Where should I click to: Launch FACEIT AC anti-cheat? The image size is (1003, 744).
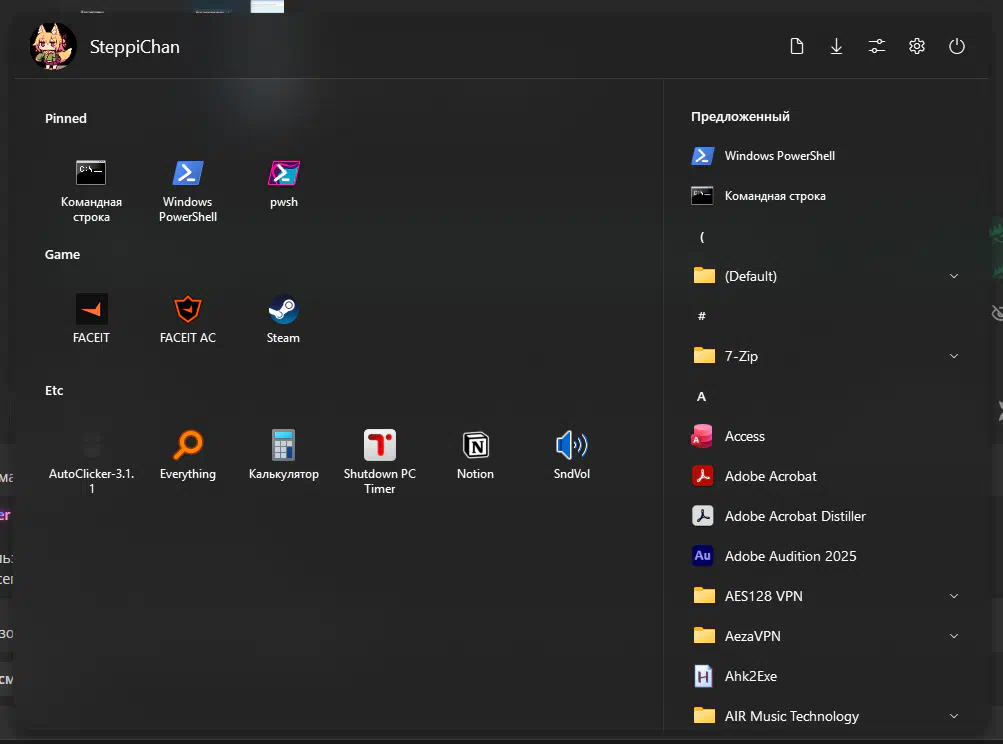coord(187,310)
